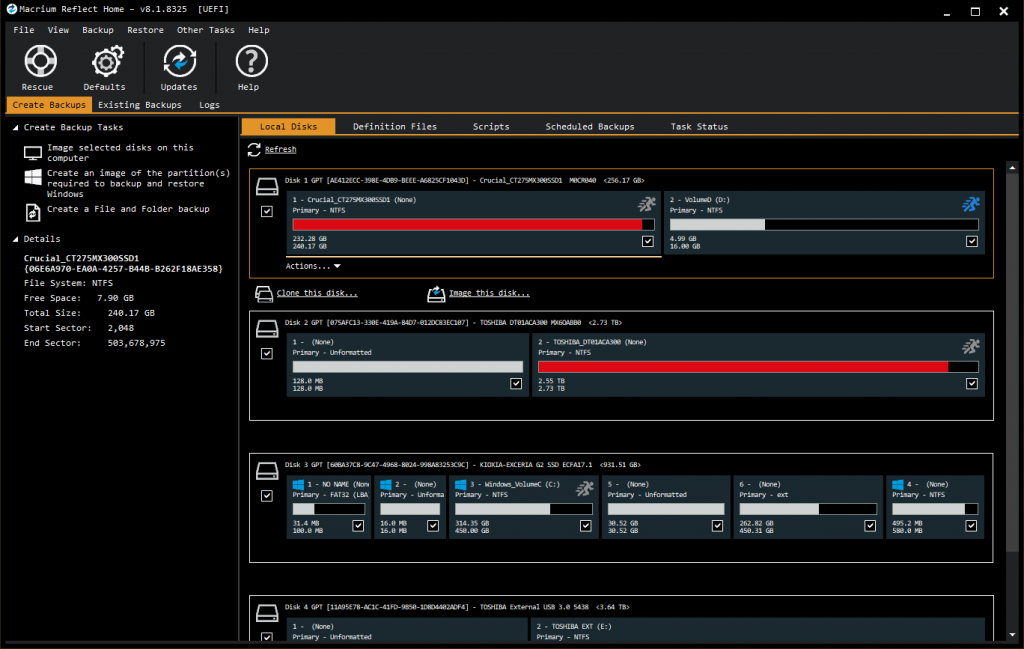Open the Rescue media tool
The image size is (1024, 649).
[x=40, y=61]
